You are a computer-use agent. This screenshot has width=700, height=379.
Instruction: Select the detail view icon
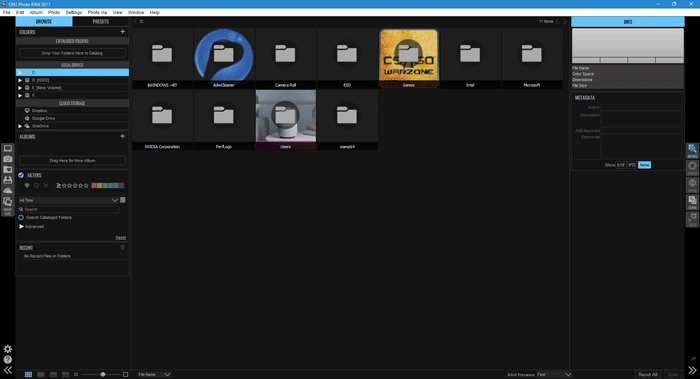tap(41, 375)
